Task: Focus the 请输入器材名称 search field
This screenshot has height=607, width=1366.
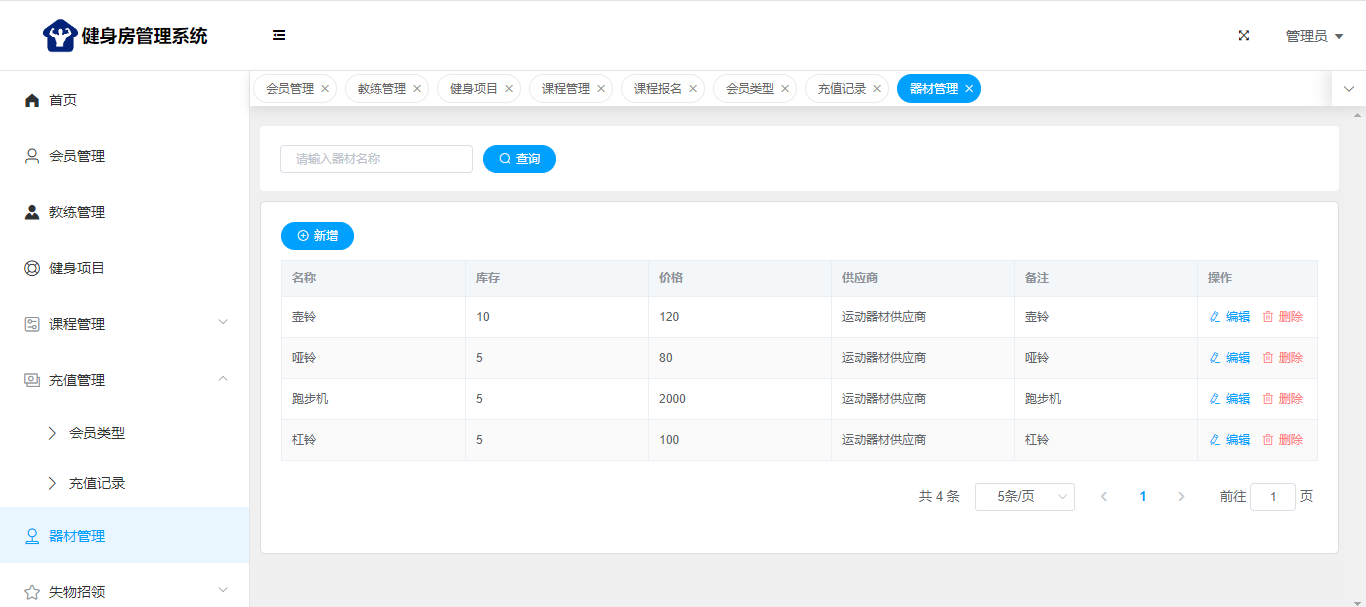Action: coord(376,159)
